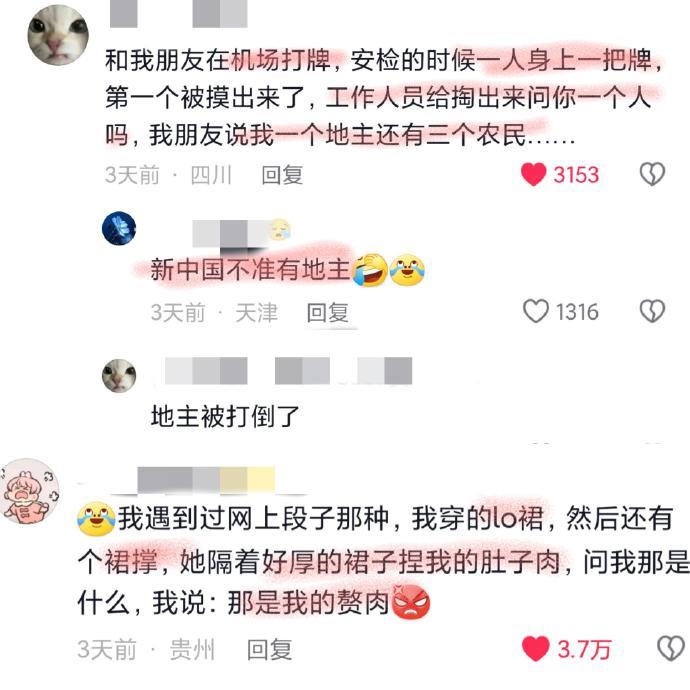Tap the 3153 like count number
Viewport: 690px width, 690px height.
tap(576, 175)
